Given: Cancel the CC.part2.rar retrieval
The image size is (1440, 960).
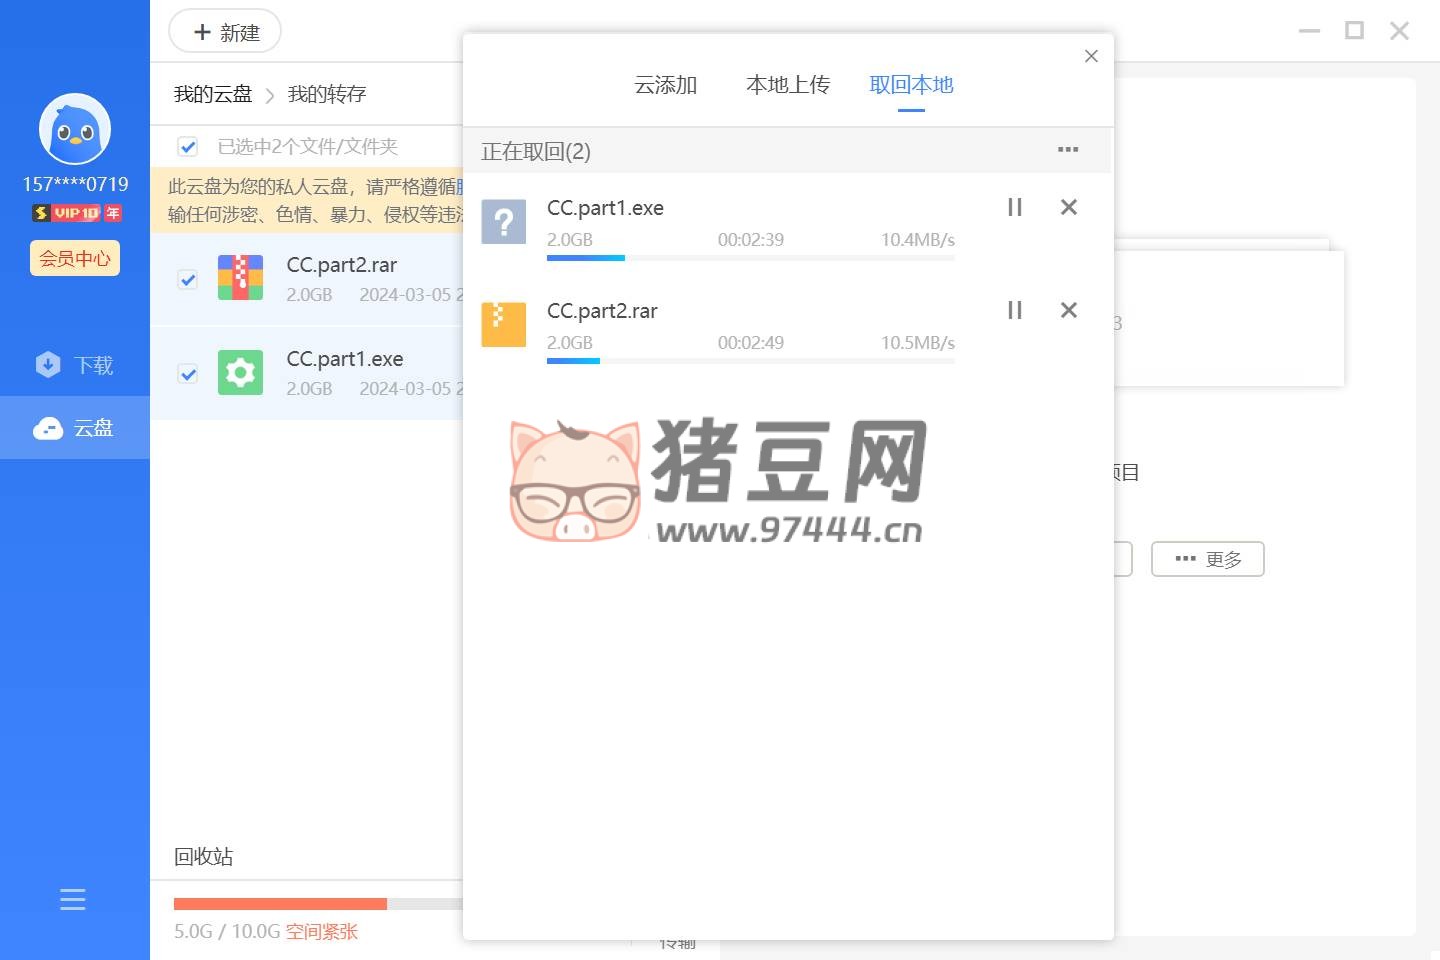Looking at the screenshot, I should tap(1068, 310).
